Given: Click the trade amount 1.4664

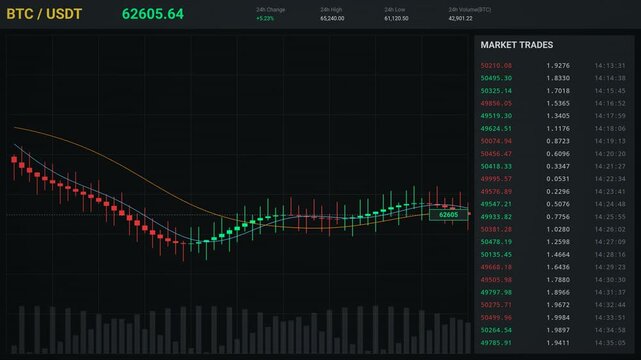Looking at the screenshot, I should click(x=558, y=254).
